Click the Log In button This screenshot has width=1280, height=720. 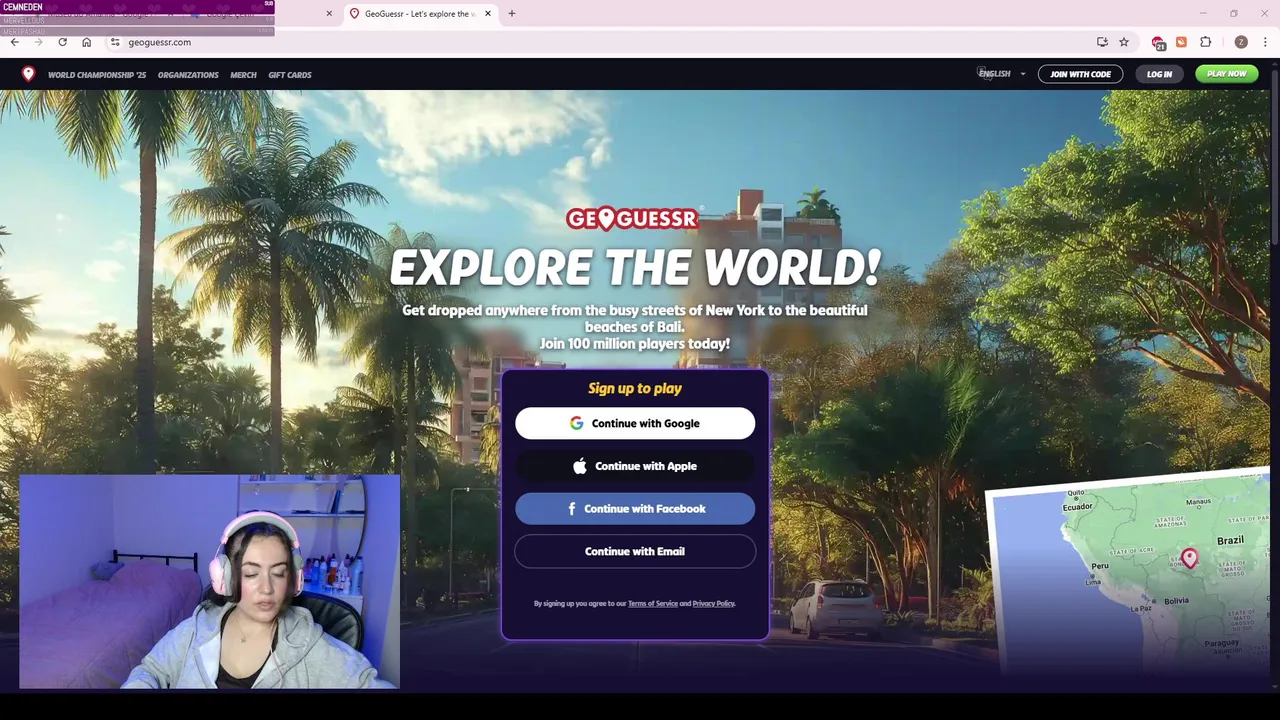point(1159,74)
